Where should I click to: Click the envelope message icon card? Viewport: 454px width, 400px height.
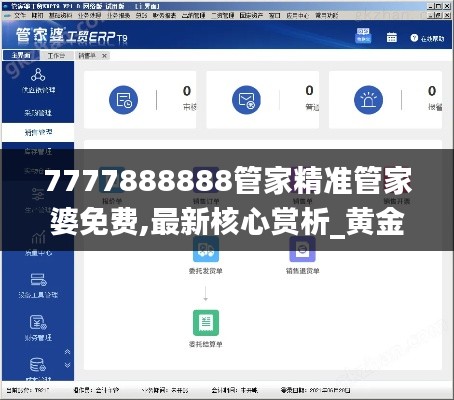click(x=246, y=100)
